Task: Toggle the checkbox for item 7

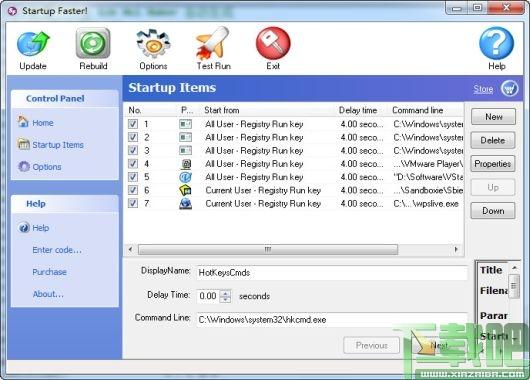Action: pos(133,203)
